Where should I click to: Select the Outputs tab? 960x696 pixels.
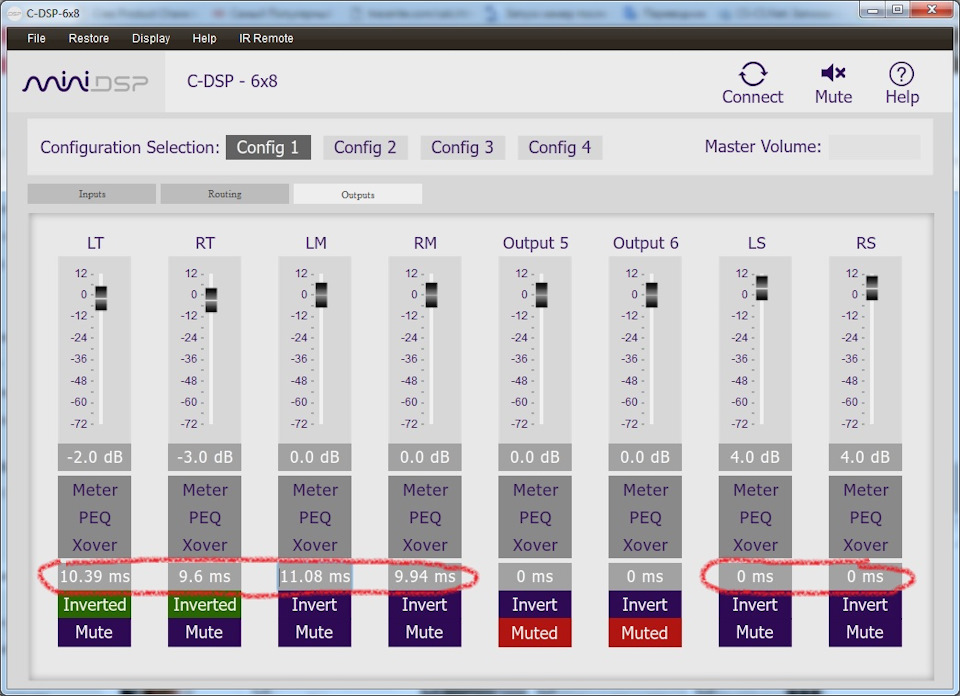click(x=358, y=194)
